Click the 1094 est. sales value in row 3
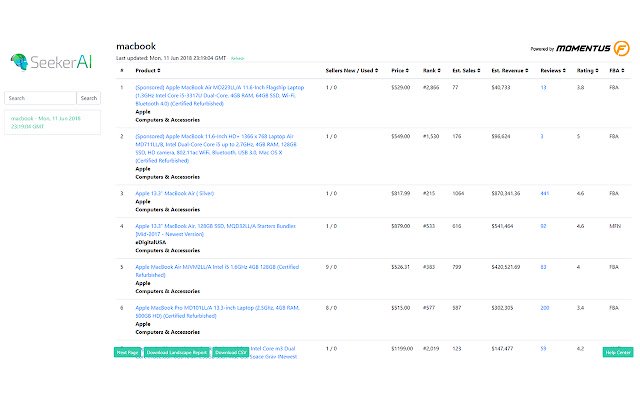Image resolution: width=640 pixels, height=400 pixels. coord(458,193)
